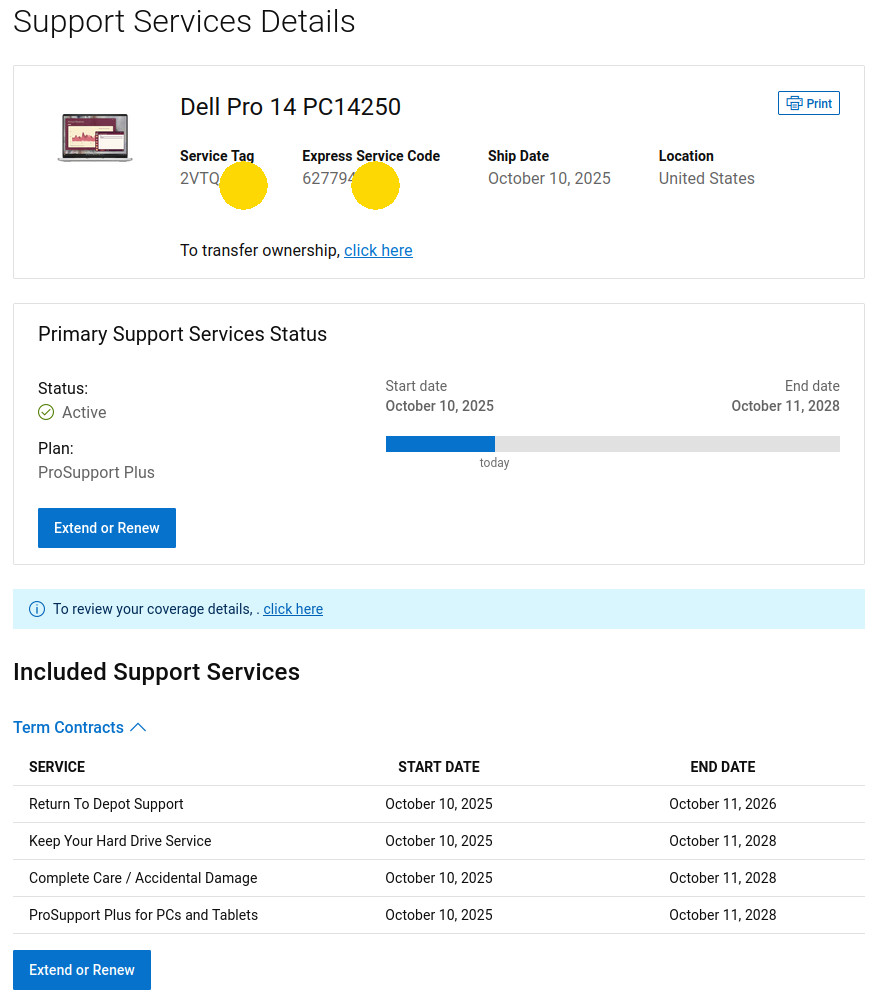Open the transfer ownership click here link
This screenshot has height=999, width=891.
point(378,250)
